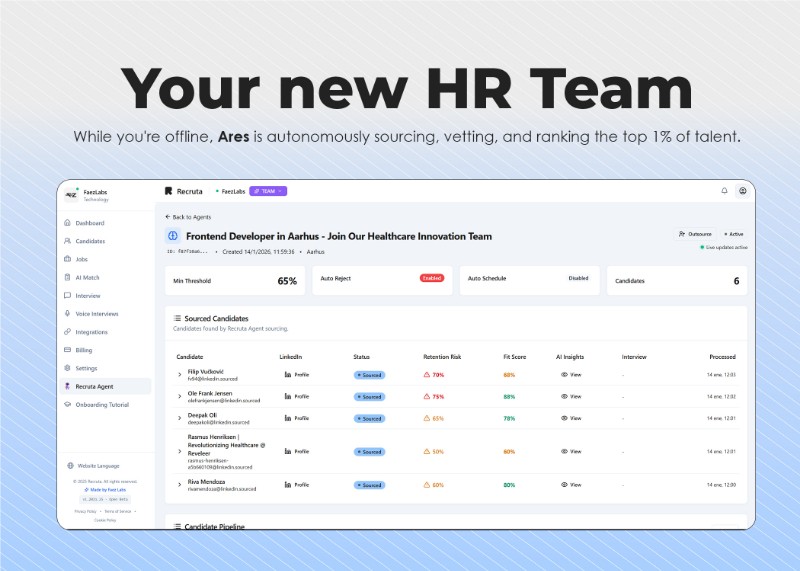
Task: Expand the Filip Vučković row
Action: (x=180, y=375)
